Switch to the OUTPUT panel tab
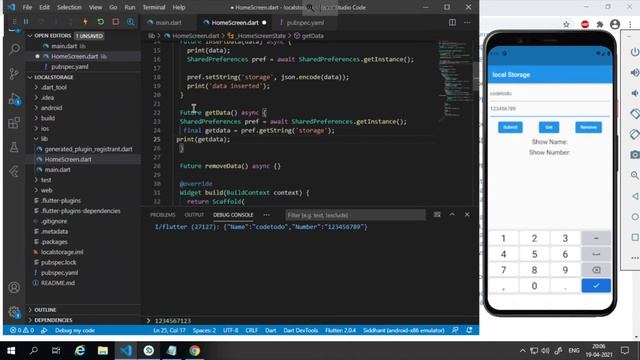Viewport: 640px width, 360px height. click(194, 215)
